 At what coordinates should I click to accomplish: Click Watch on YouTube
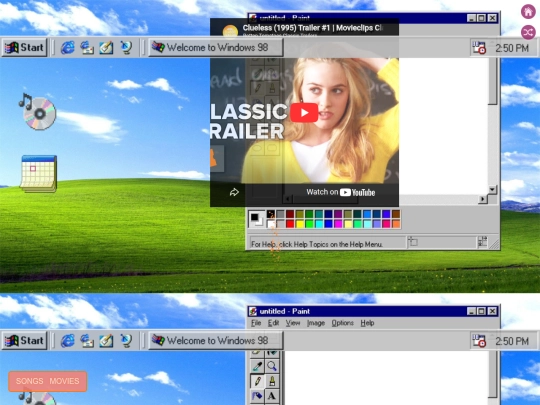tap(341, 192)
